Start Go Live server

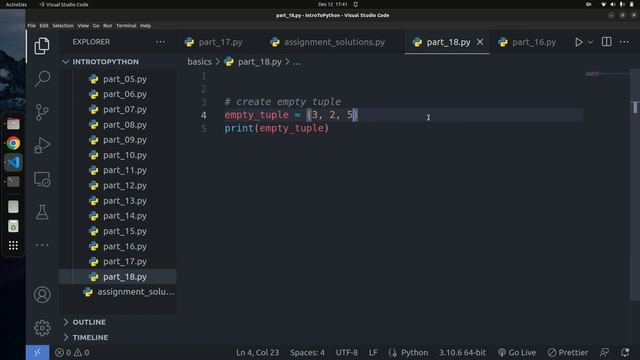click(x=517, y=352)
